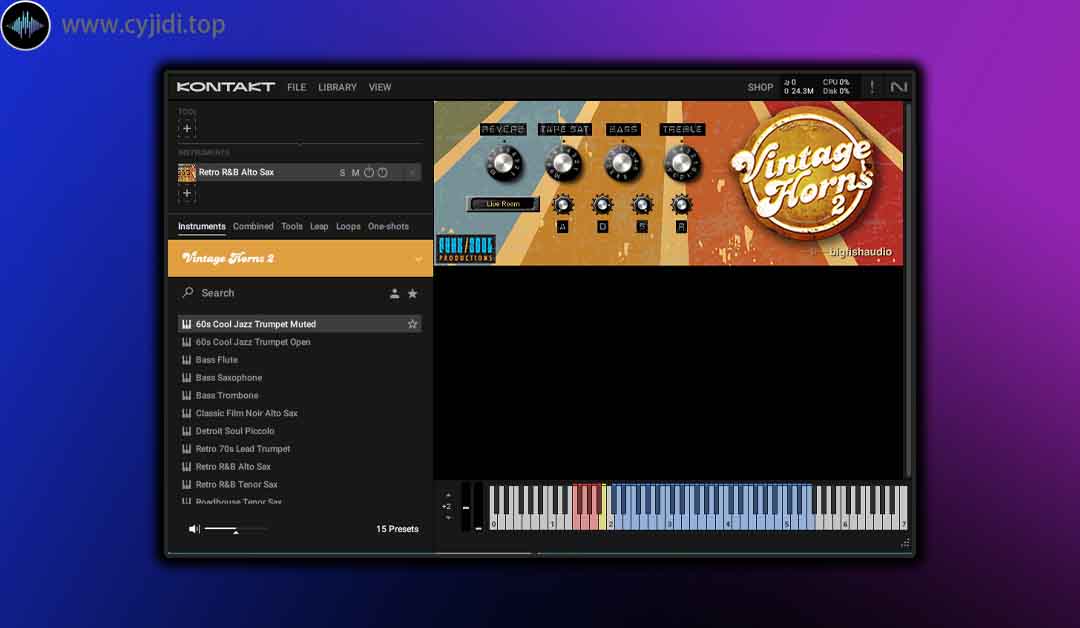Click the pitch bend wheel strip
This screenshot has height=628, width=1080.
tap(466, 507)
